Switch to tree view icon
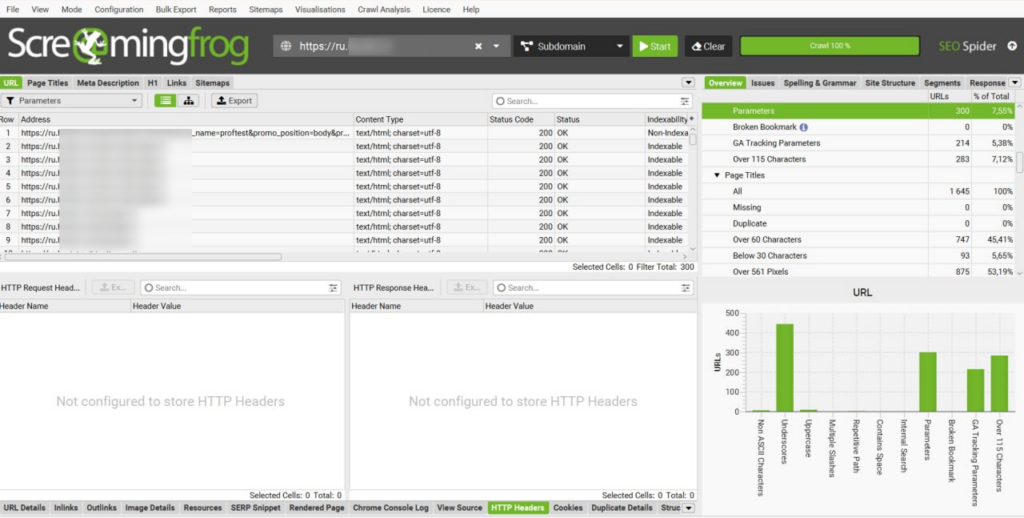Image resolution: width=1024 pixels, height=518 pixels. (189, 101)
